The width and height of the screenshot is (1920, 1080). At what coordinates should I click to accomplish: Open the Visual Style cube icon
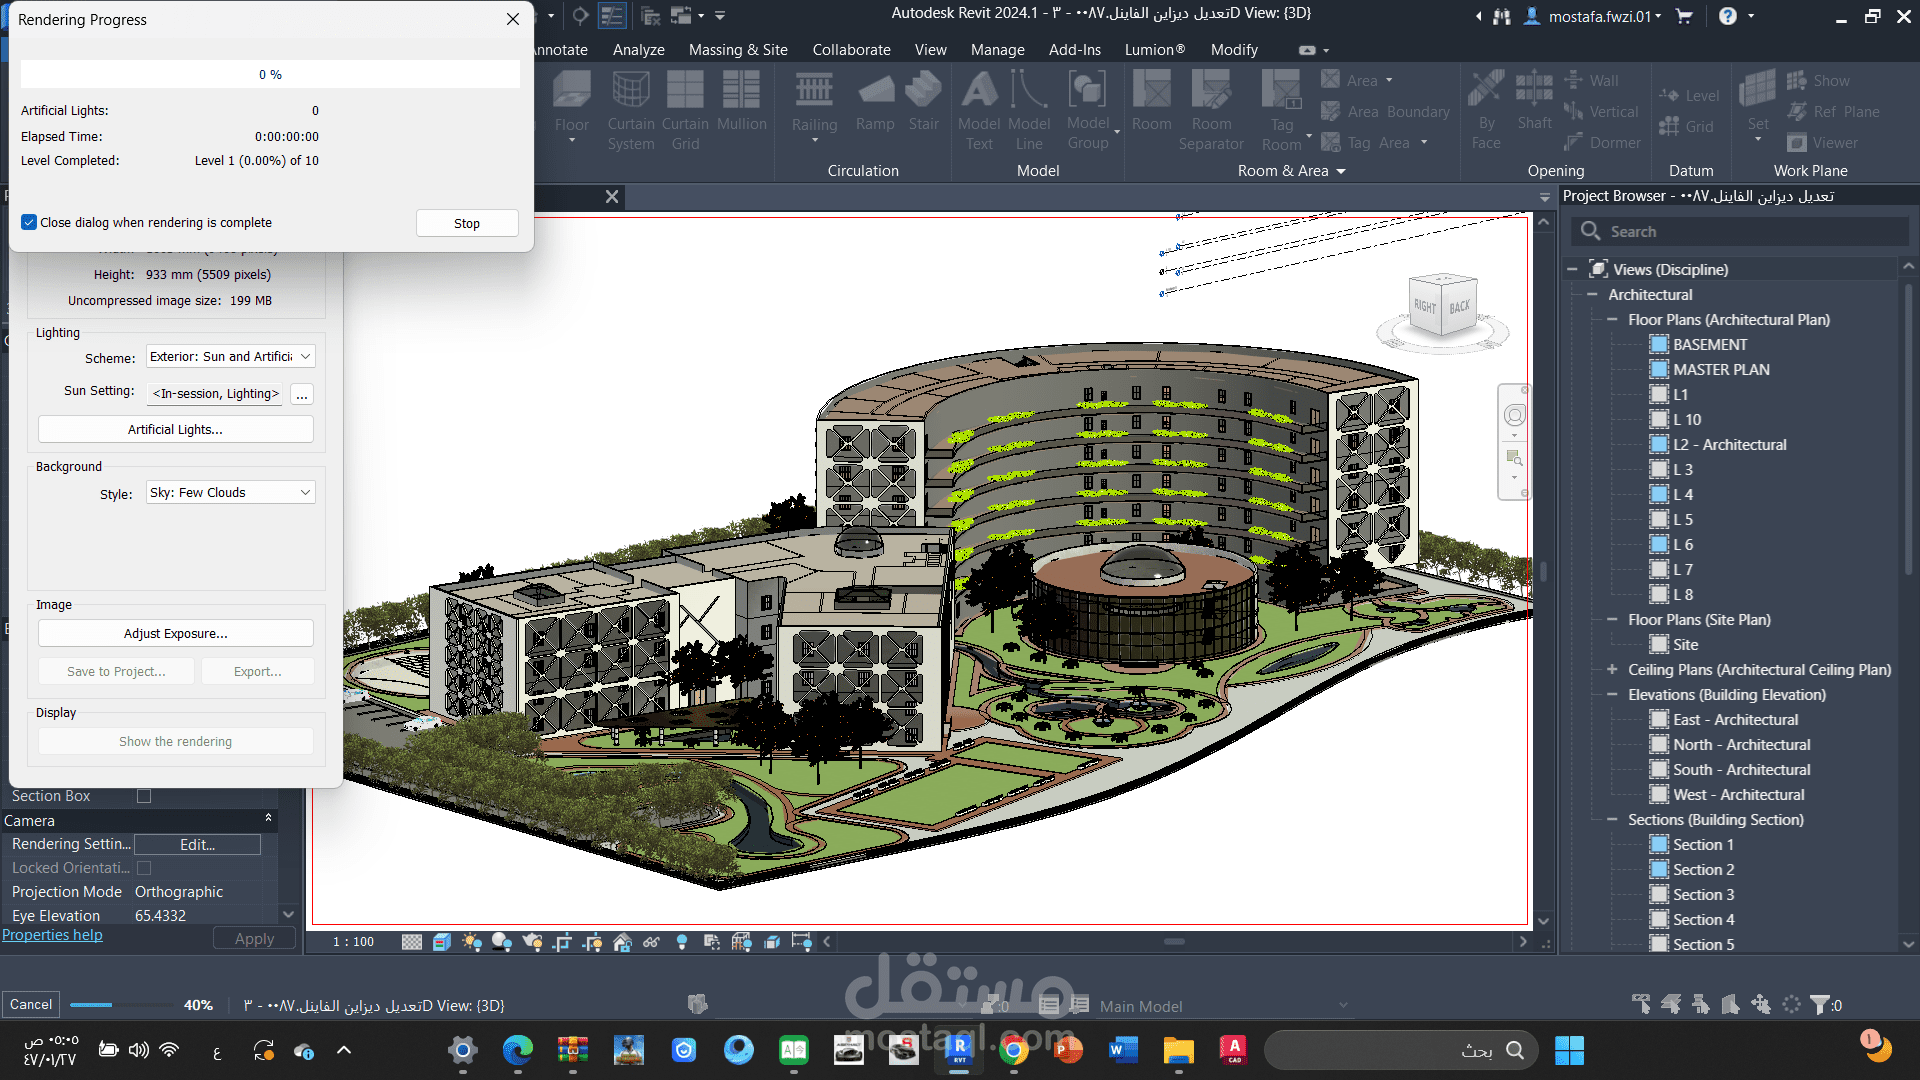pos(442,942)
